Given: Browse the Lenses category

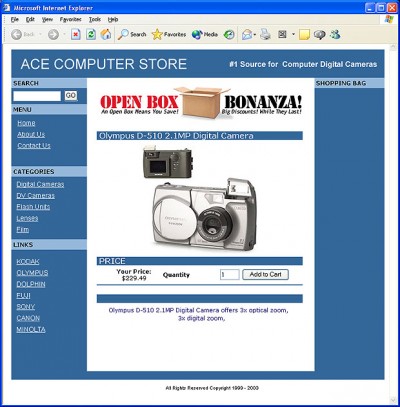Looking at the screenshot, I should [x=27, y=218].
